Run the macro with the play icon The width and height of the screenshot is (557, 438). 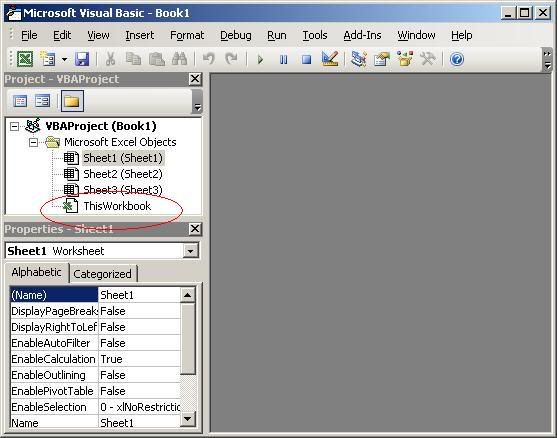coord(260,59)
